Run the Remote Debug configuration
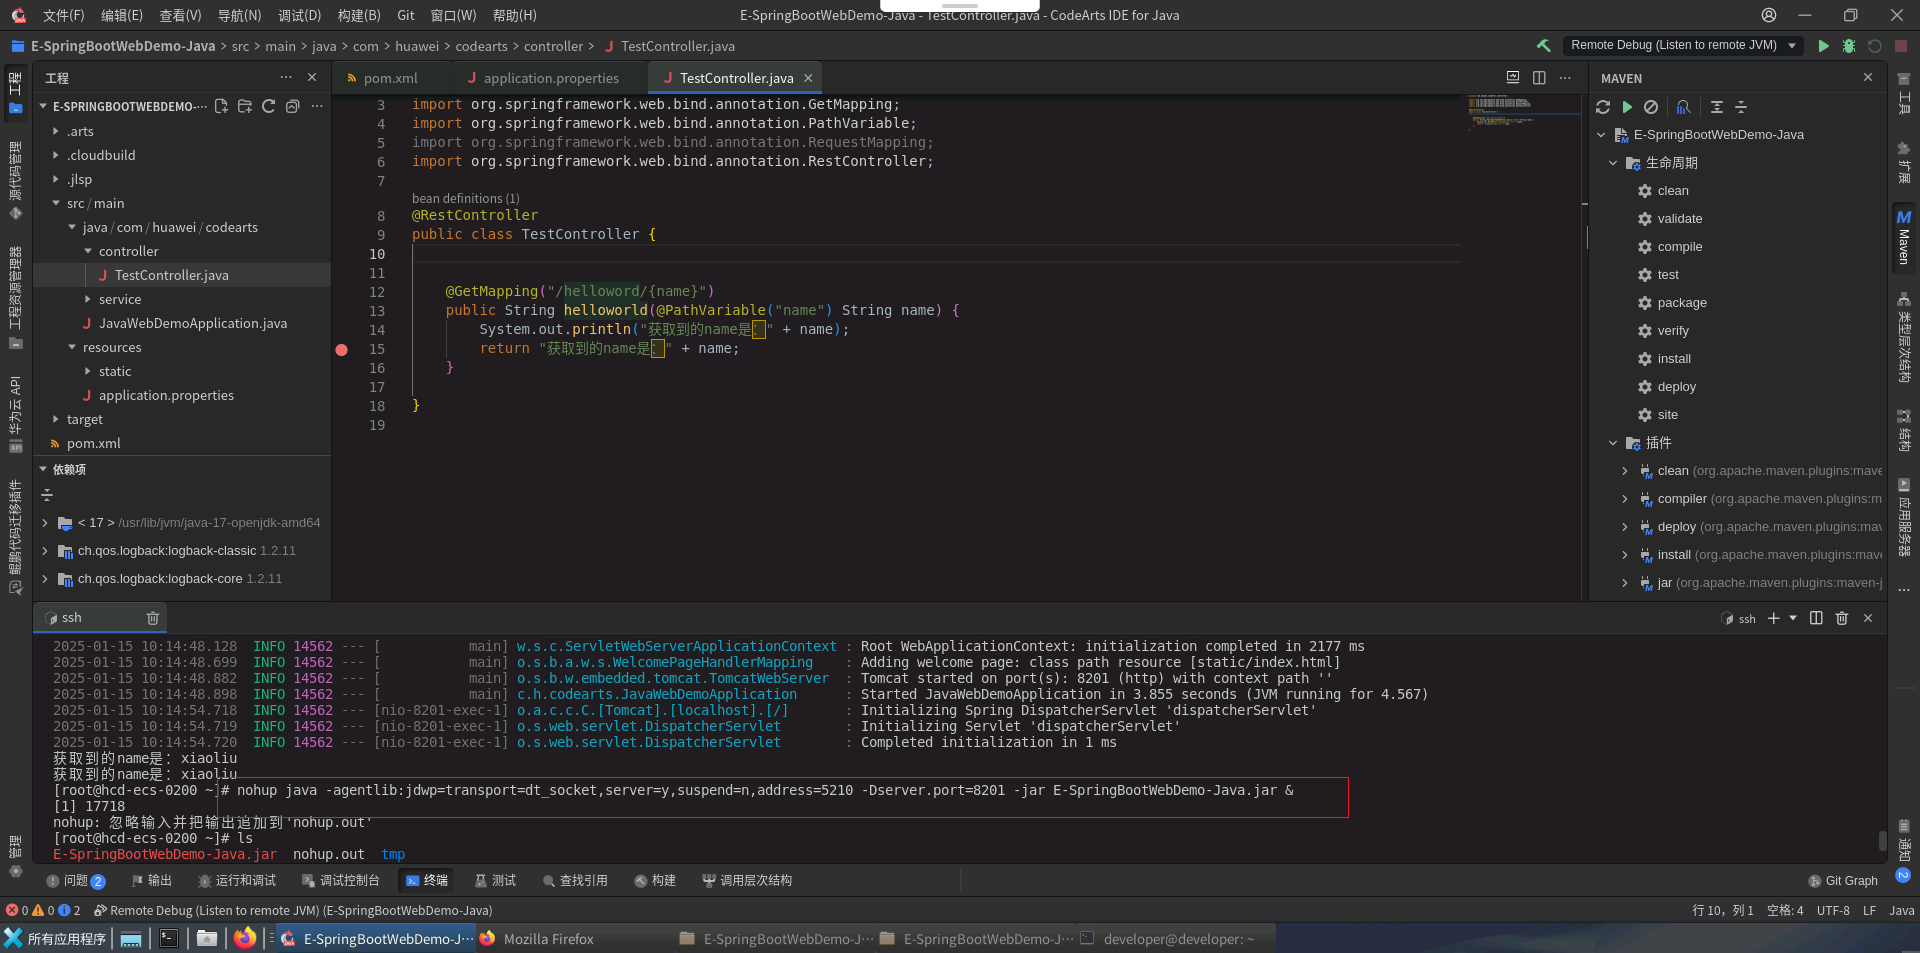This screenshot has height=953, width=1920. [1823, 46]
